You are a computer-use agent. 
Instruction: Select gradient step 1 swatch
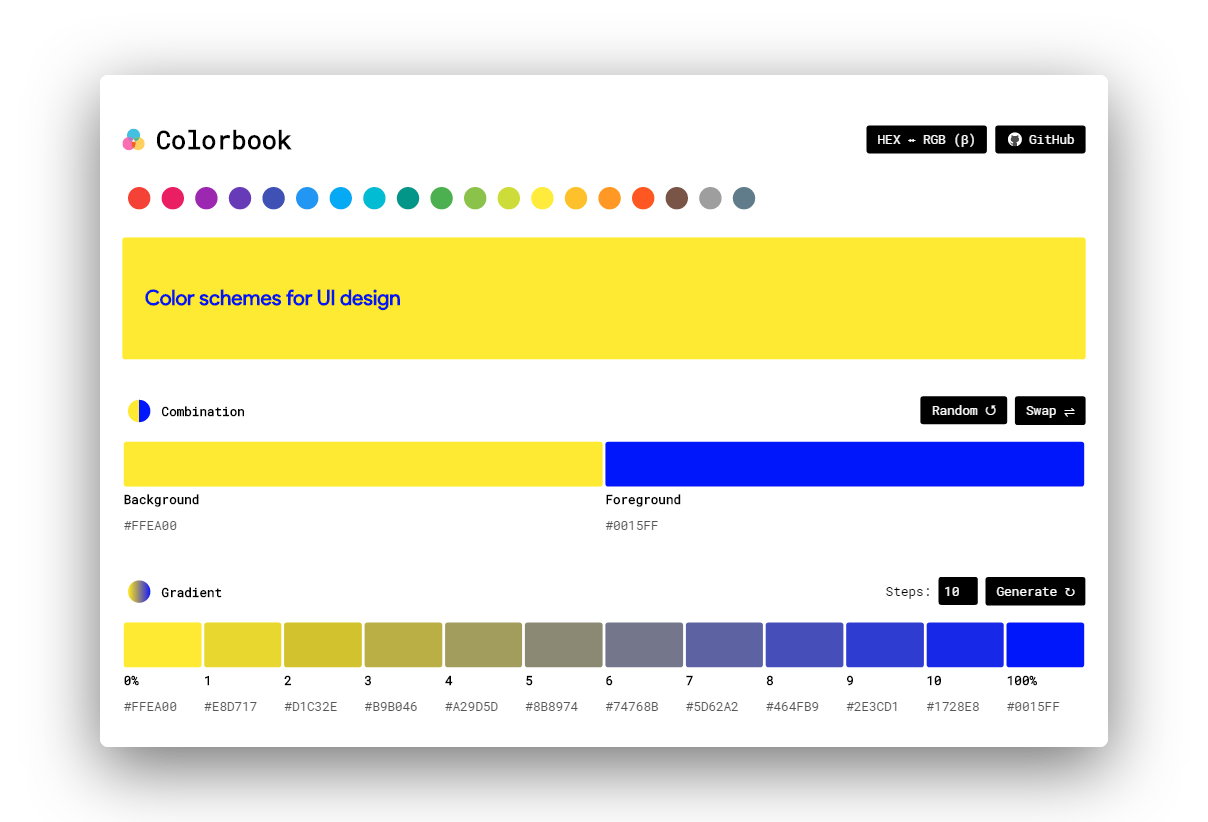tap(243, 645)
